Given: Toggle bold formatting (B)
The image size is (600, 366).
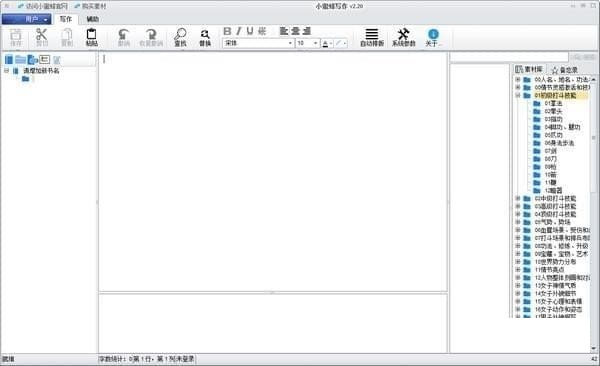Looking at the screenshot, I should [227, 31].
